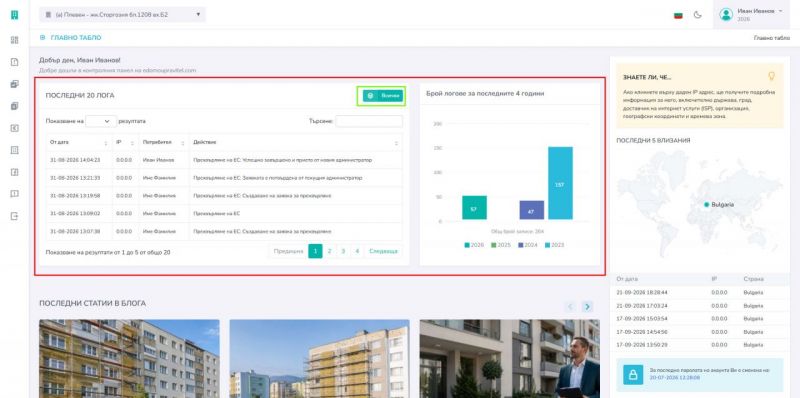Screen dimensions: 800x398
Task: Focus the Търсене search field
Action: pos(369,121)
